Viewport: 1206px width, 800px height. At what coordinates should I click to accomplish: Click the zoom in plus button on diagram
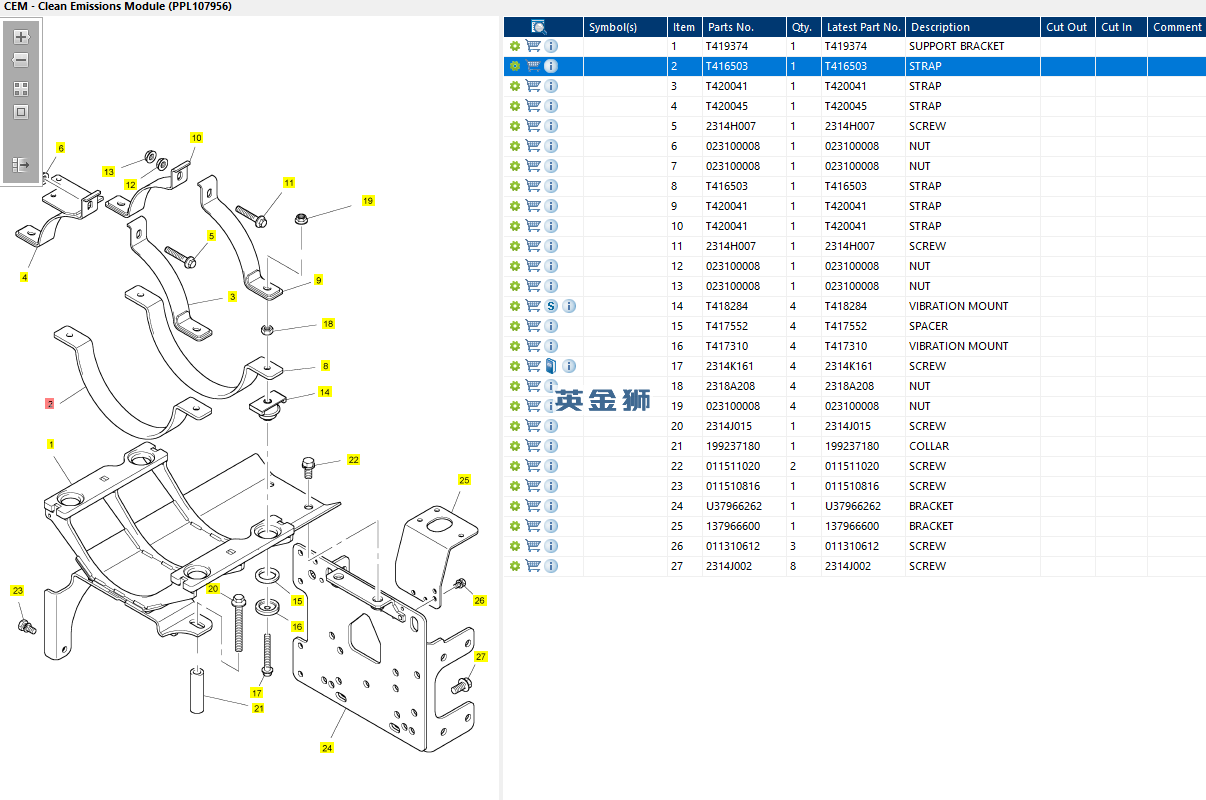point(21,37)
